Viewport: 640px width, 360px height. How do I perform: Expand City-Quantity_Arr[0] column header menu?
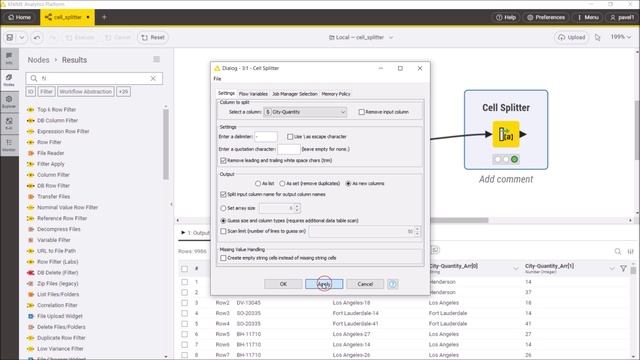coord(516,268)
